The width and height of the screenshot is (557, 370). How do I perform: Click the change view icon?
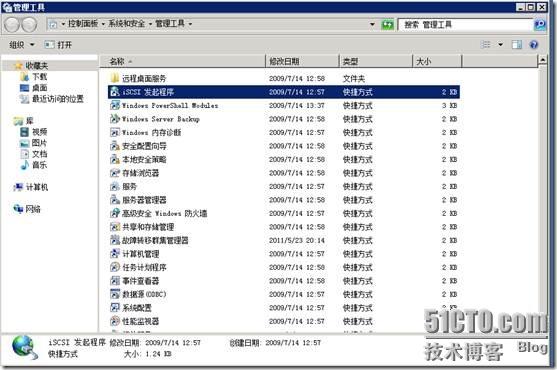tap(485, 44)
